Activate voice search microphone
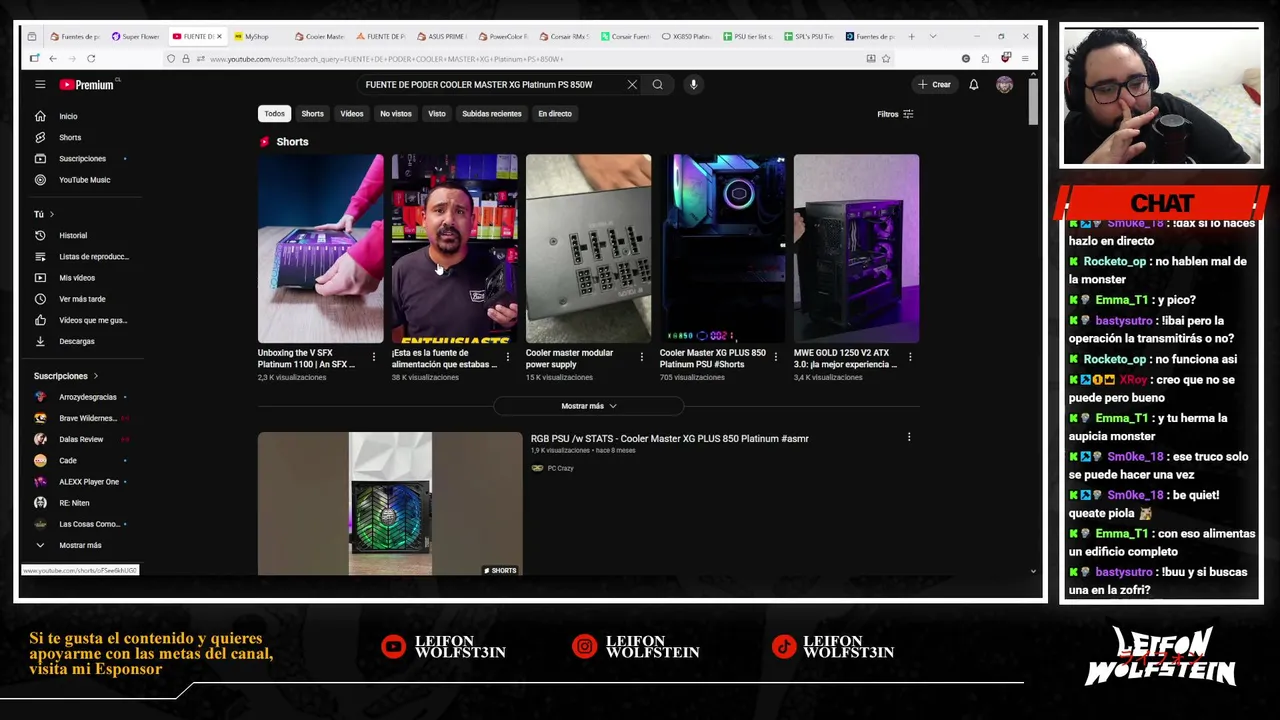Image resolution: width=1280 pixels, height=720 pixels. pos(693,85)
